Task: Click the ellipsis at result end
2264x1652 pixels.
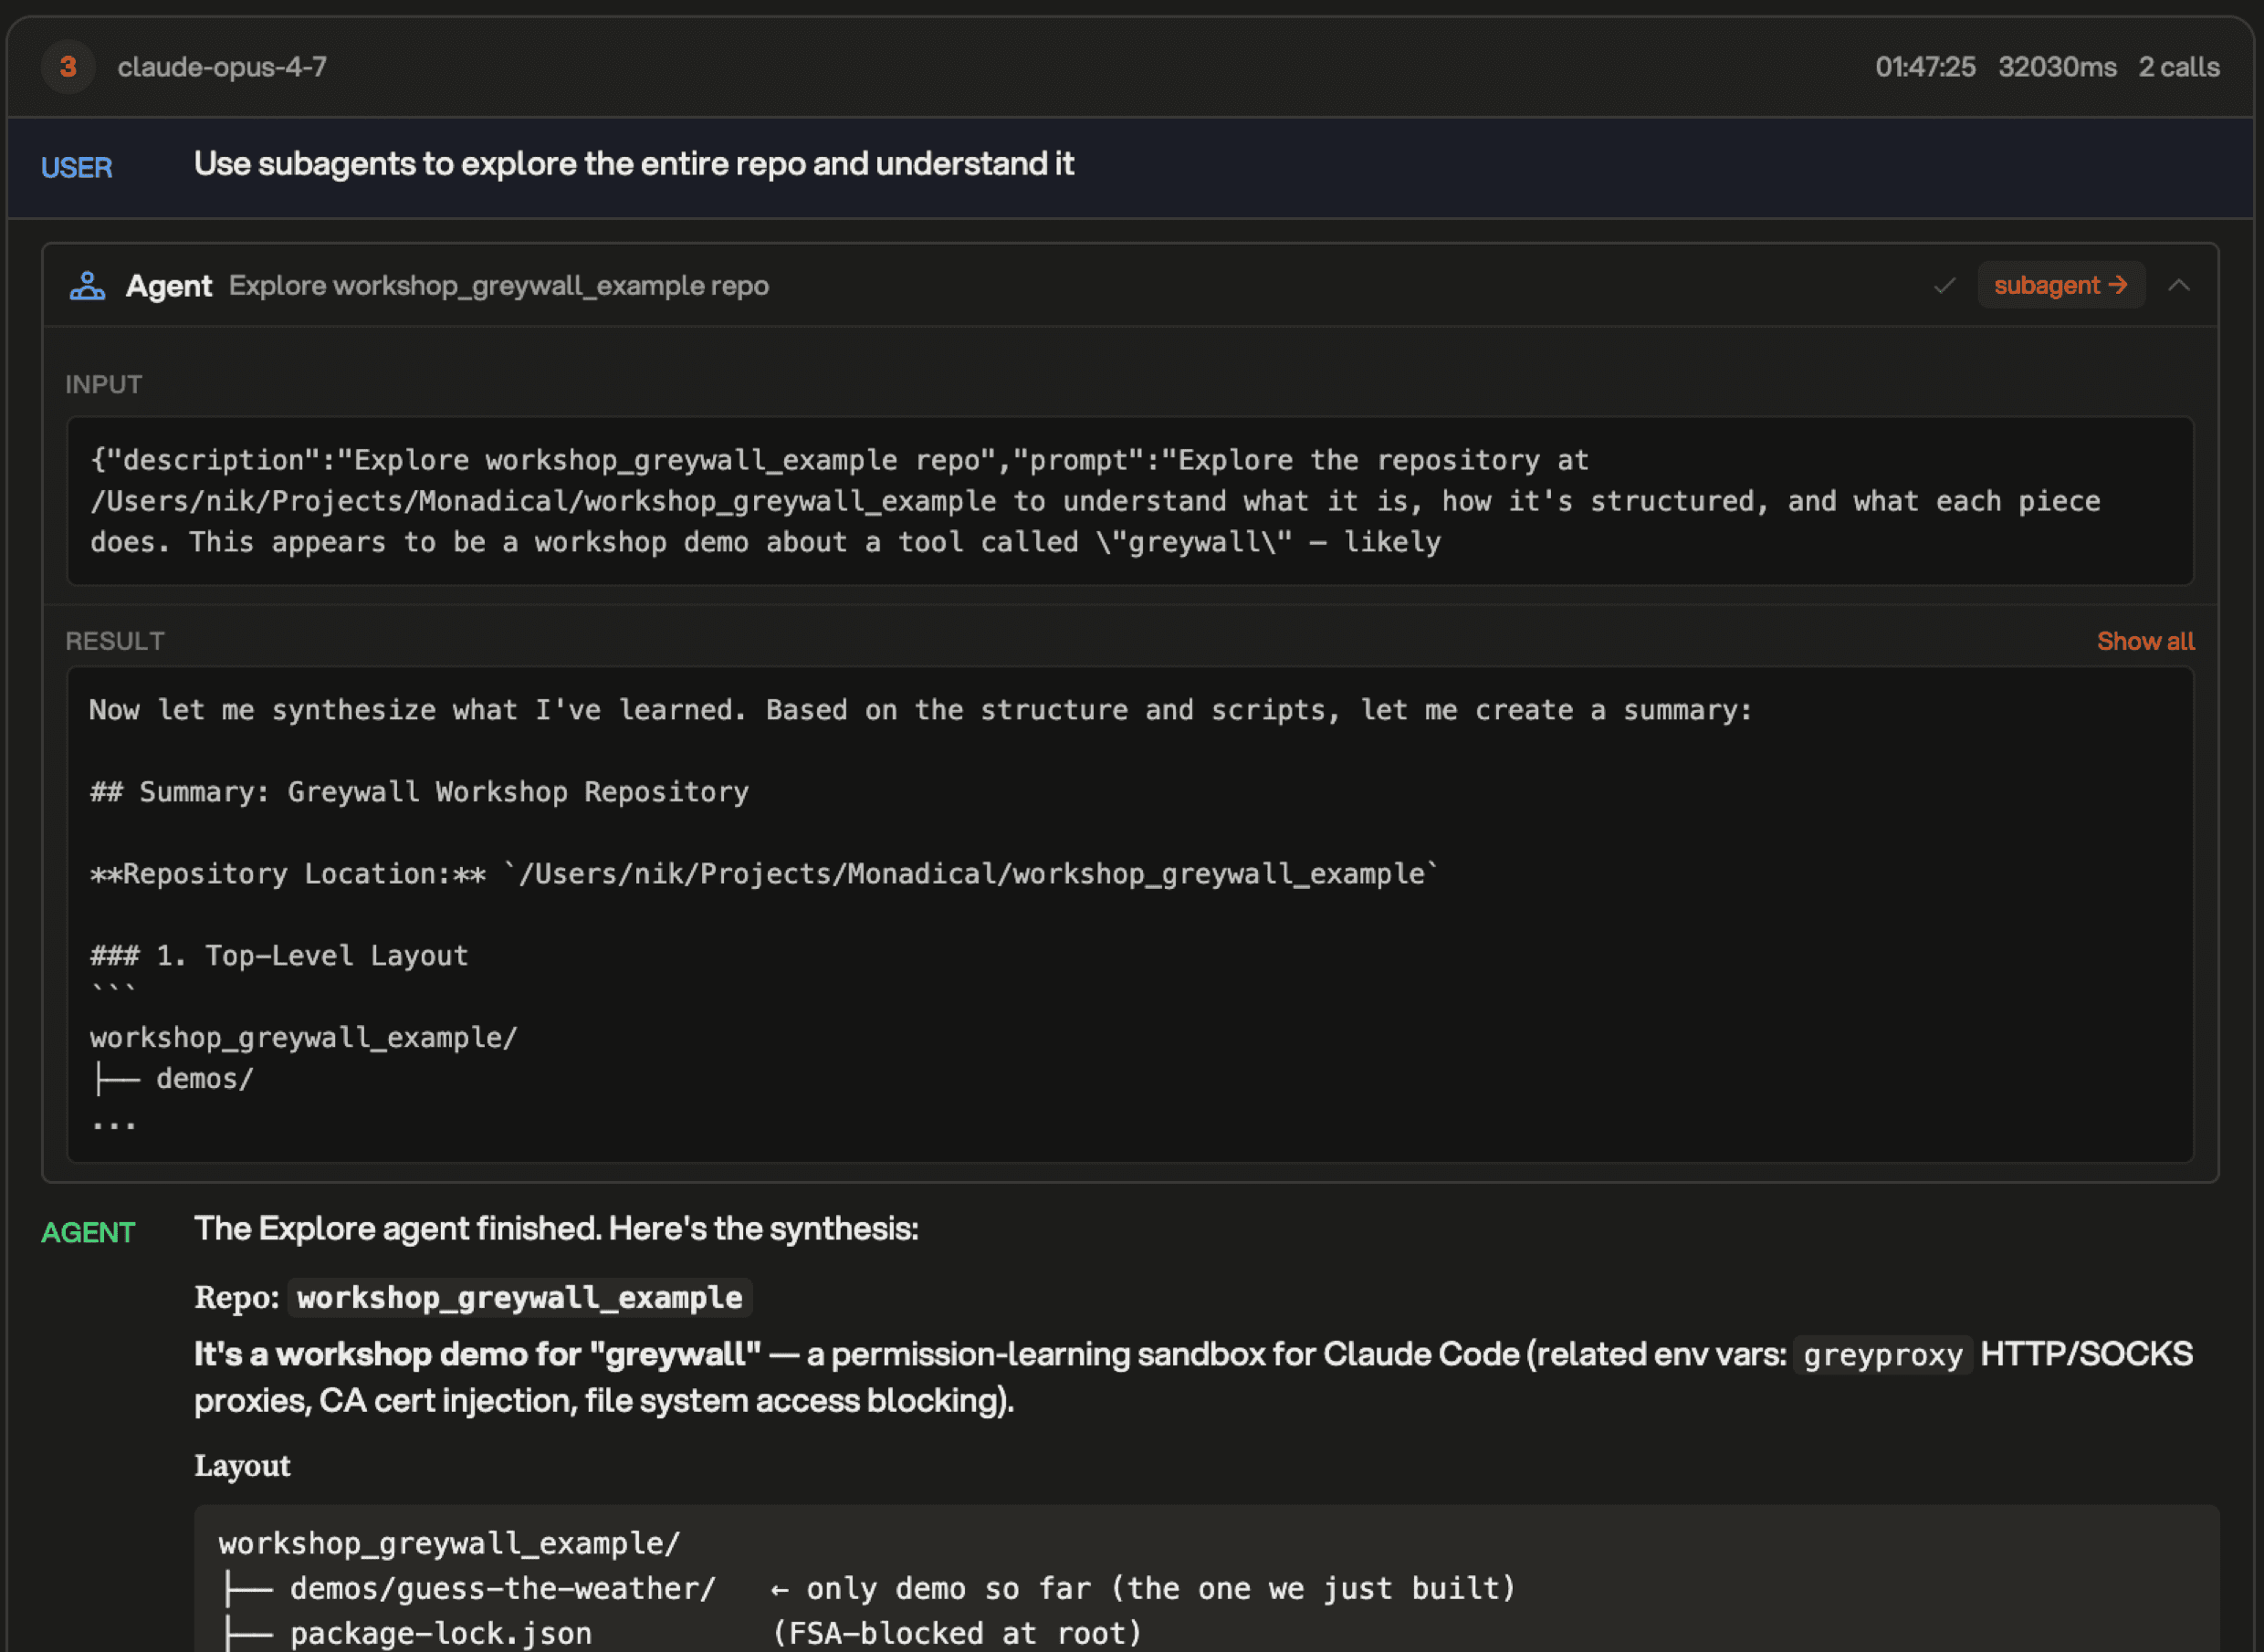Action: (x=113, y=1124)
